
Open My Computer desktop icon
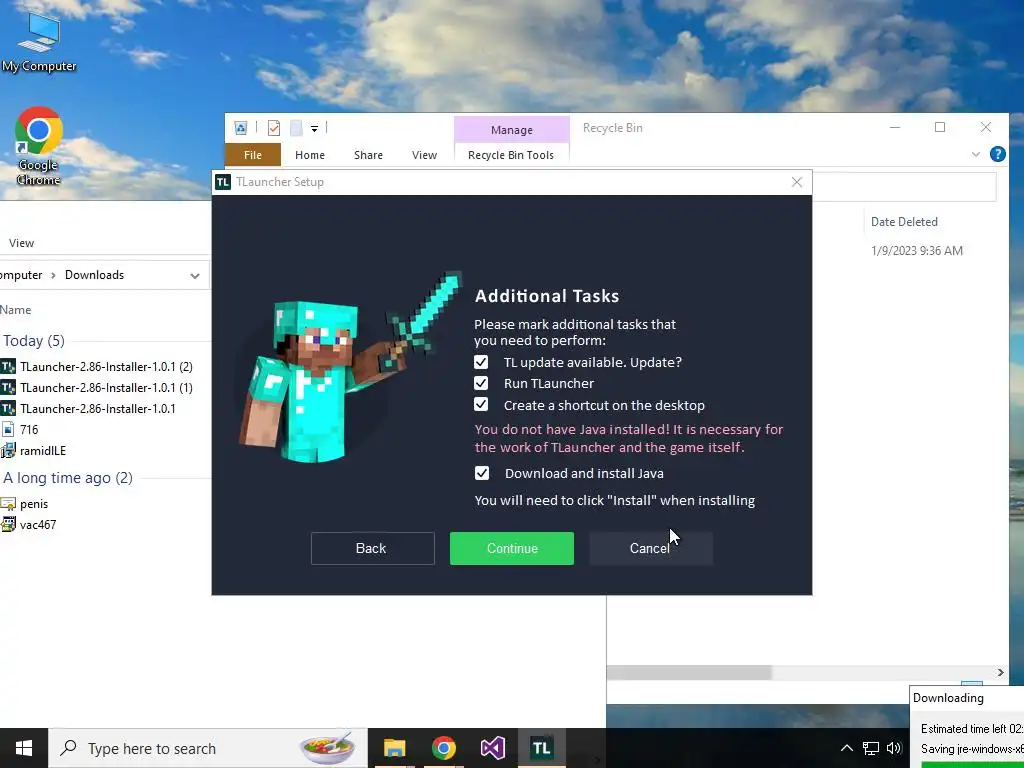point(39,42)
